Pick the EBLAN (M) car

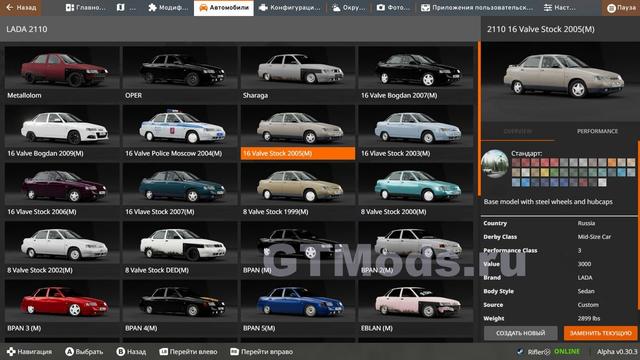point(416,307)
